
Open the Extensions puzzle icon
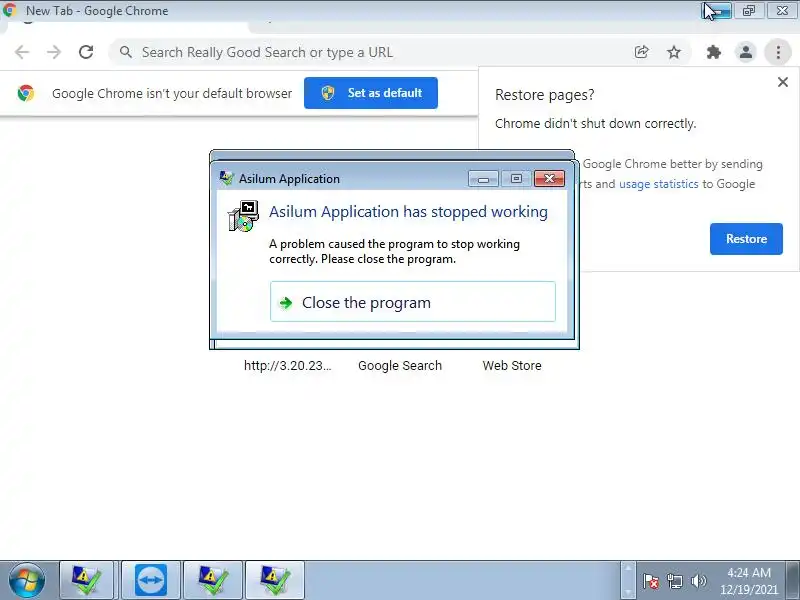[713, 52]
